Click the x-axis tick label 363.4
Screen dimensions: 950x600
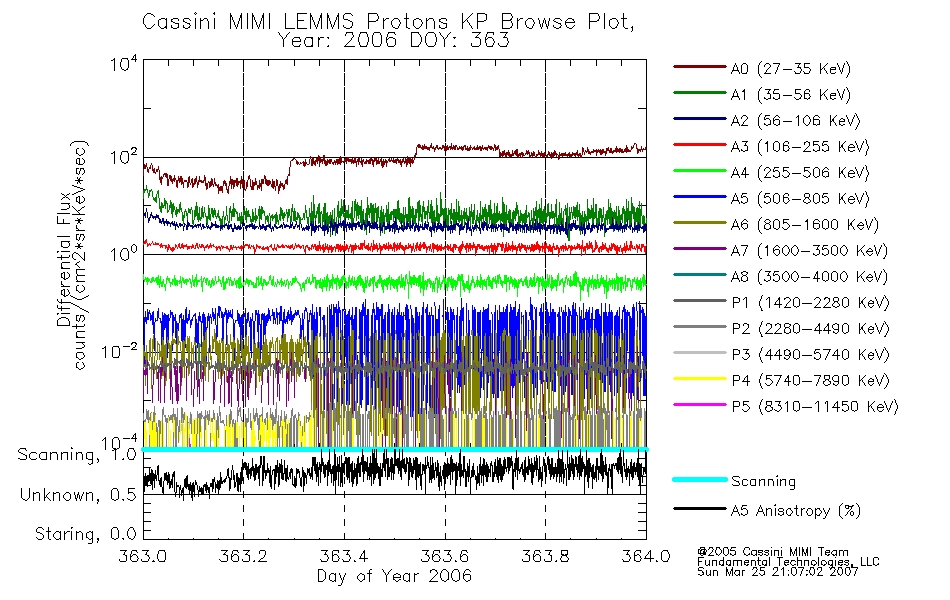344,556
